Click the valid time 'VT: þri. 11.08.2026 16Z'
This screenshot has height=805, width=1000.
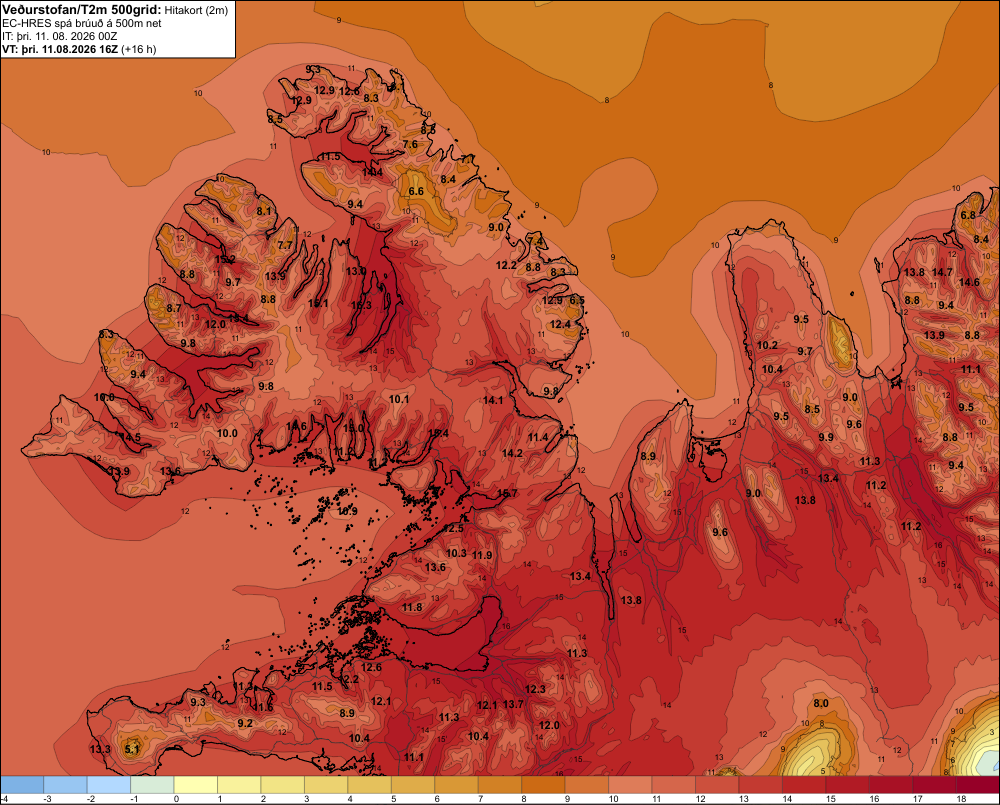[x=60, y=49]
